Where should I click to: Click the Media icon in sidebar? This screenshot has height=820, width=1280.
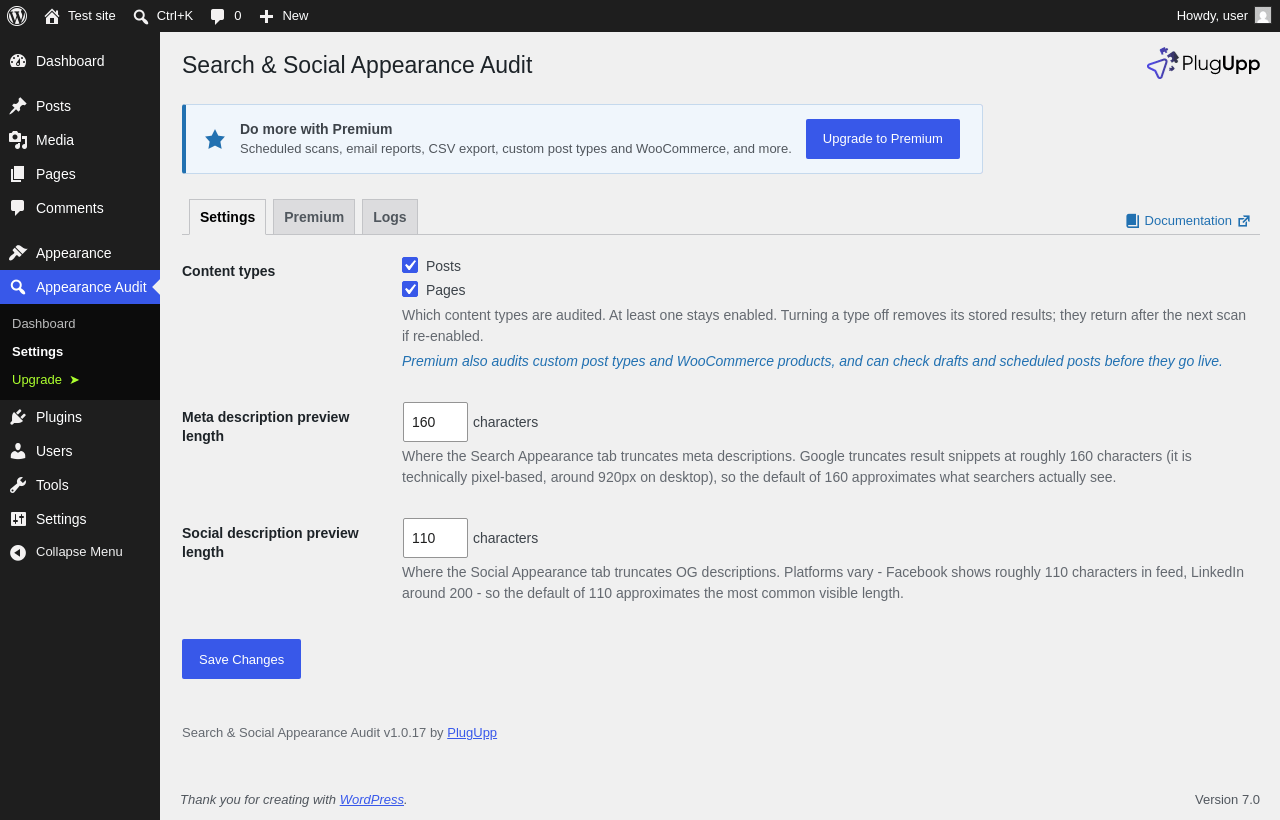click(x=18, y=140)
